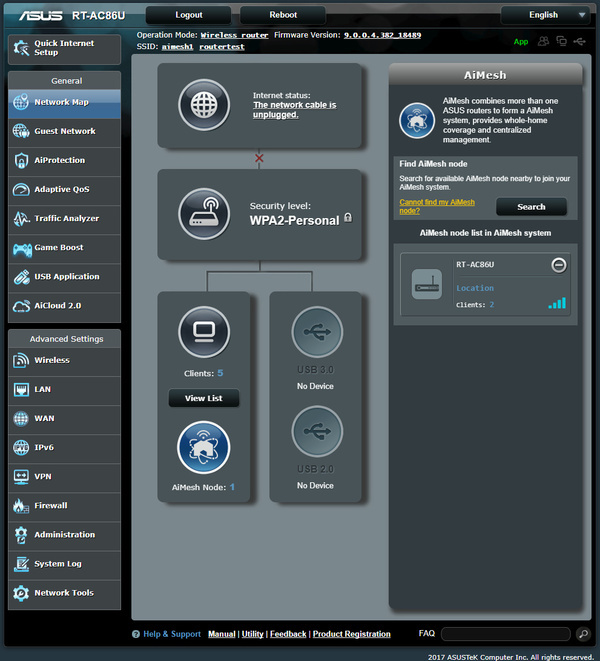600x661 pixels.
Task: Click the VPN sidebar icon
Action: tap(21, 477)
